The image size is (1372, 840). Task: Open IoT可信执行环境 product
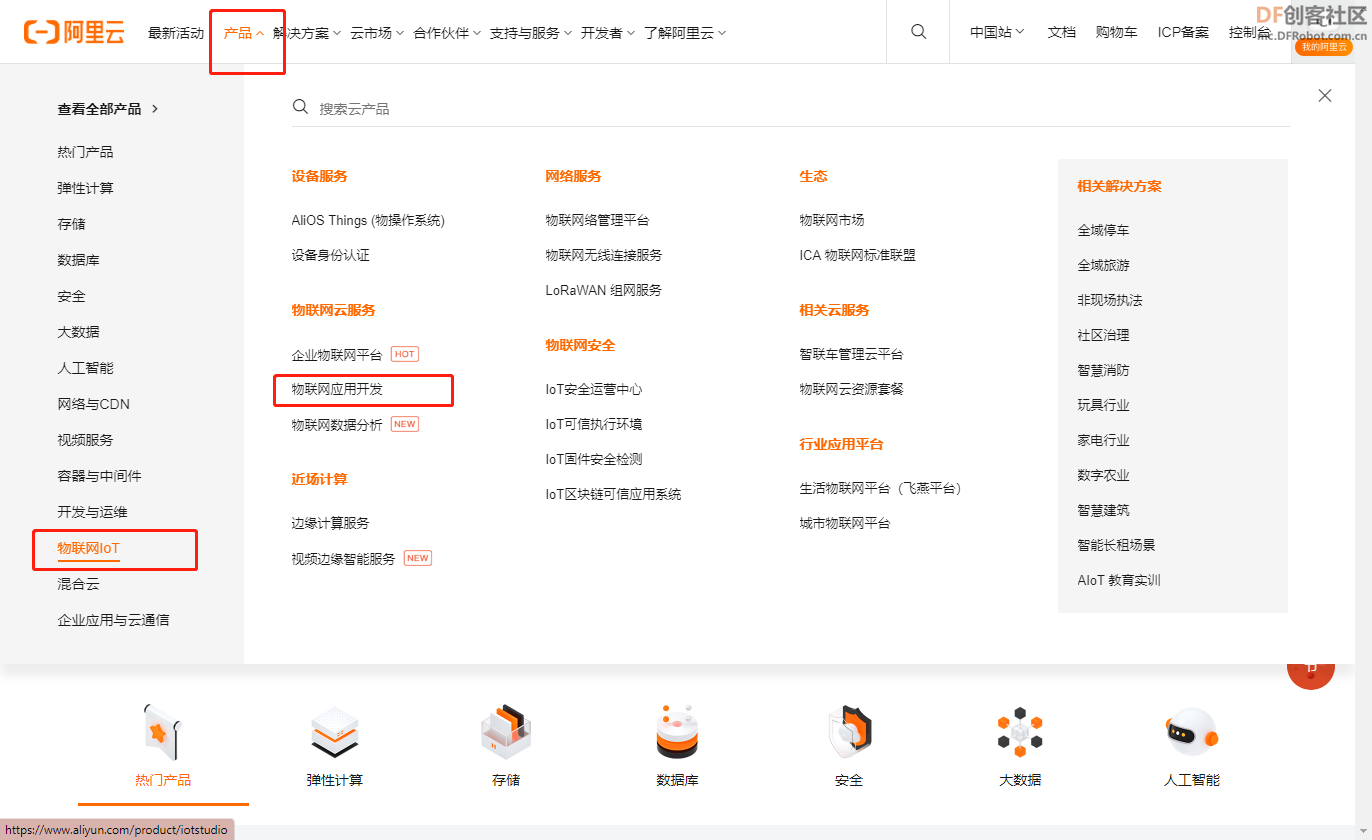coord(593,424)
